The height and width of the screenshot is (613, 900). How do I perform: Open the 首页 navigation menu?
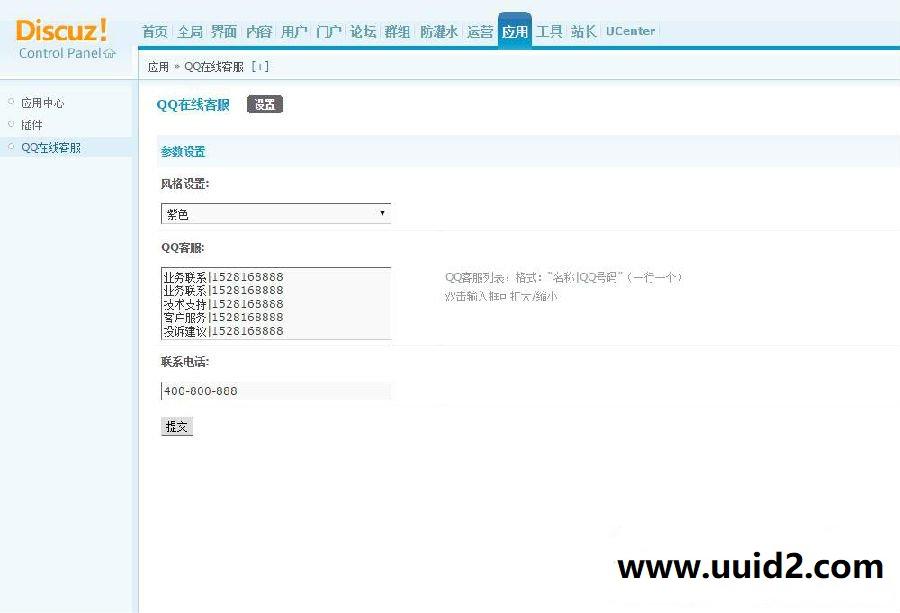coord(154,31)
